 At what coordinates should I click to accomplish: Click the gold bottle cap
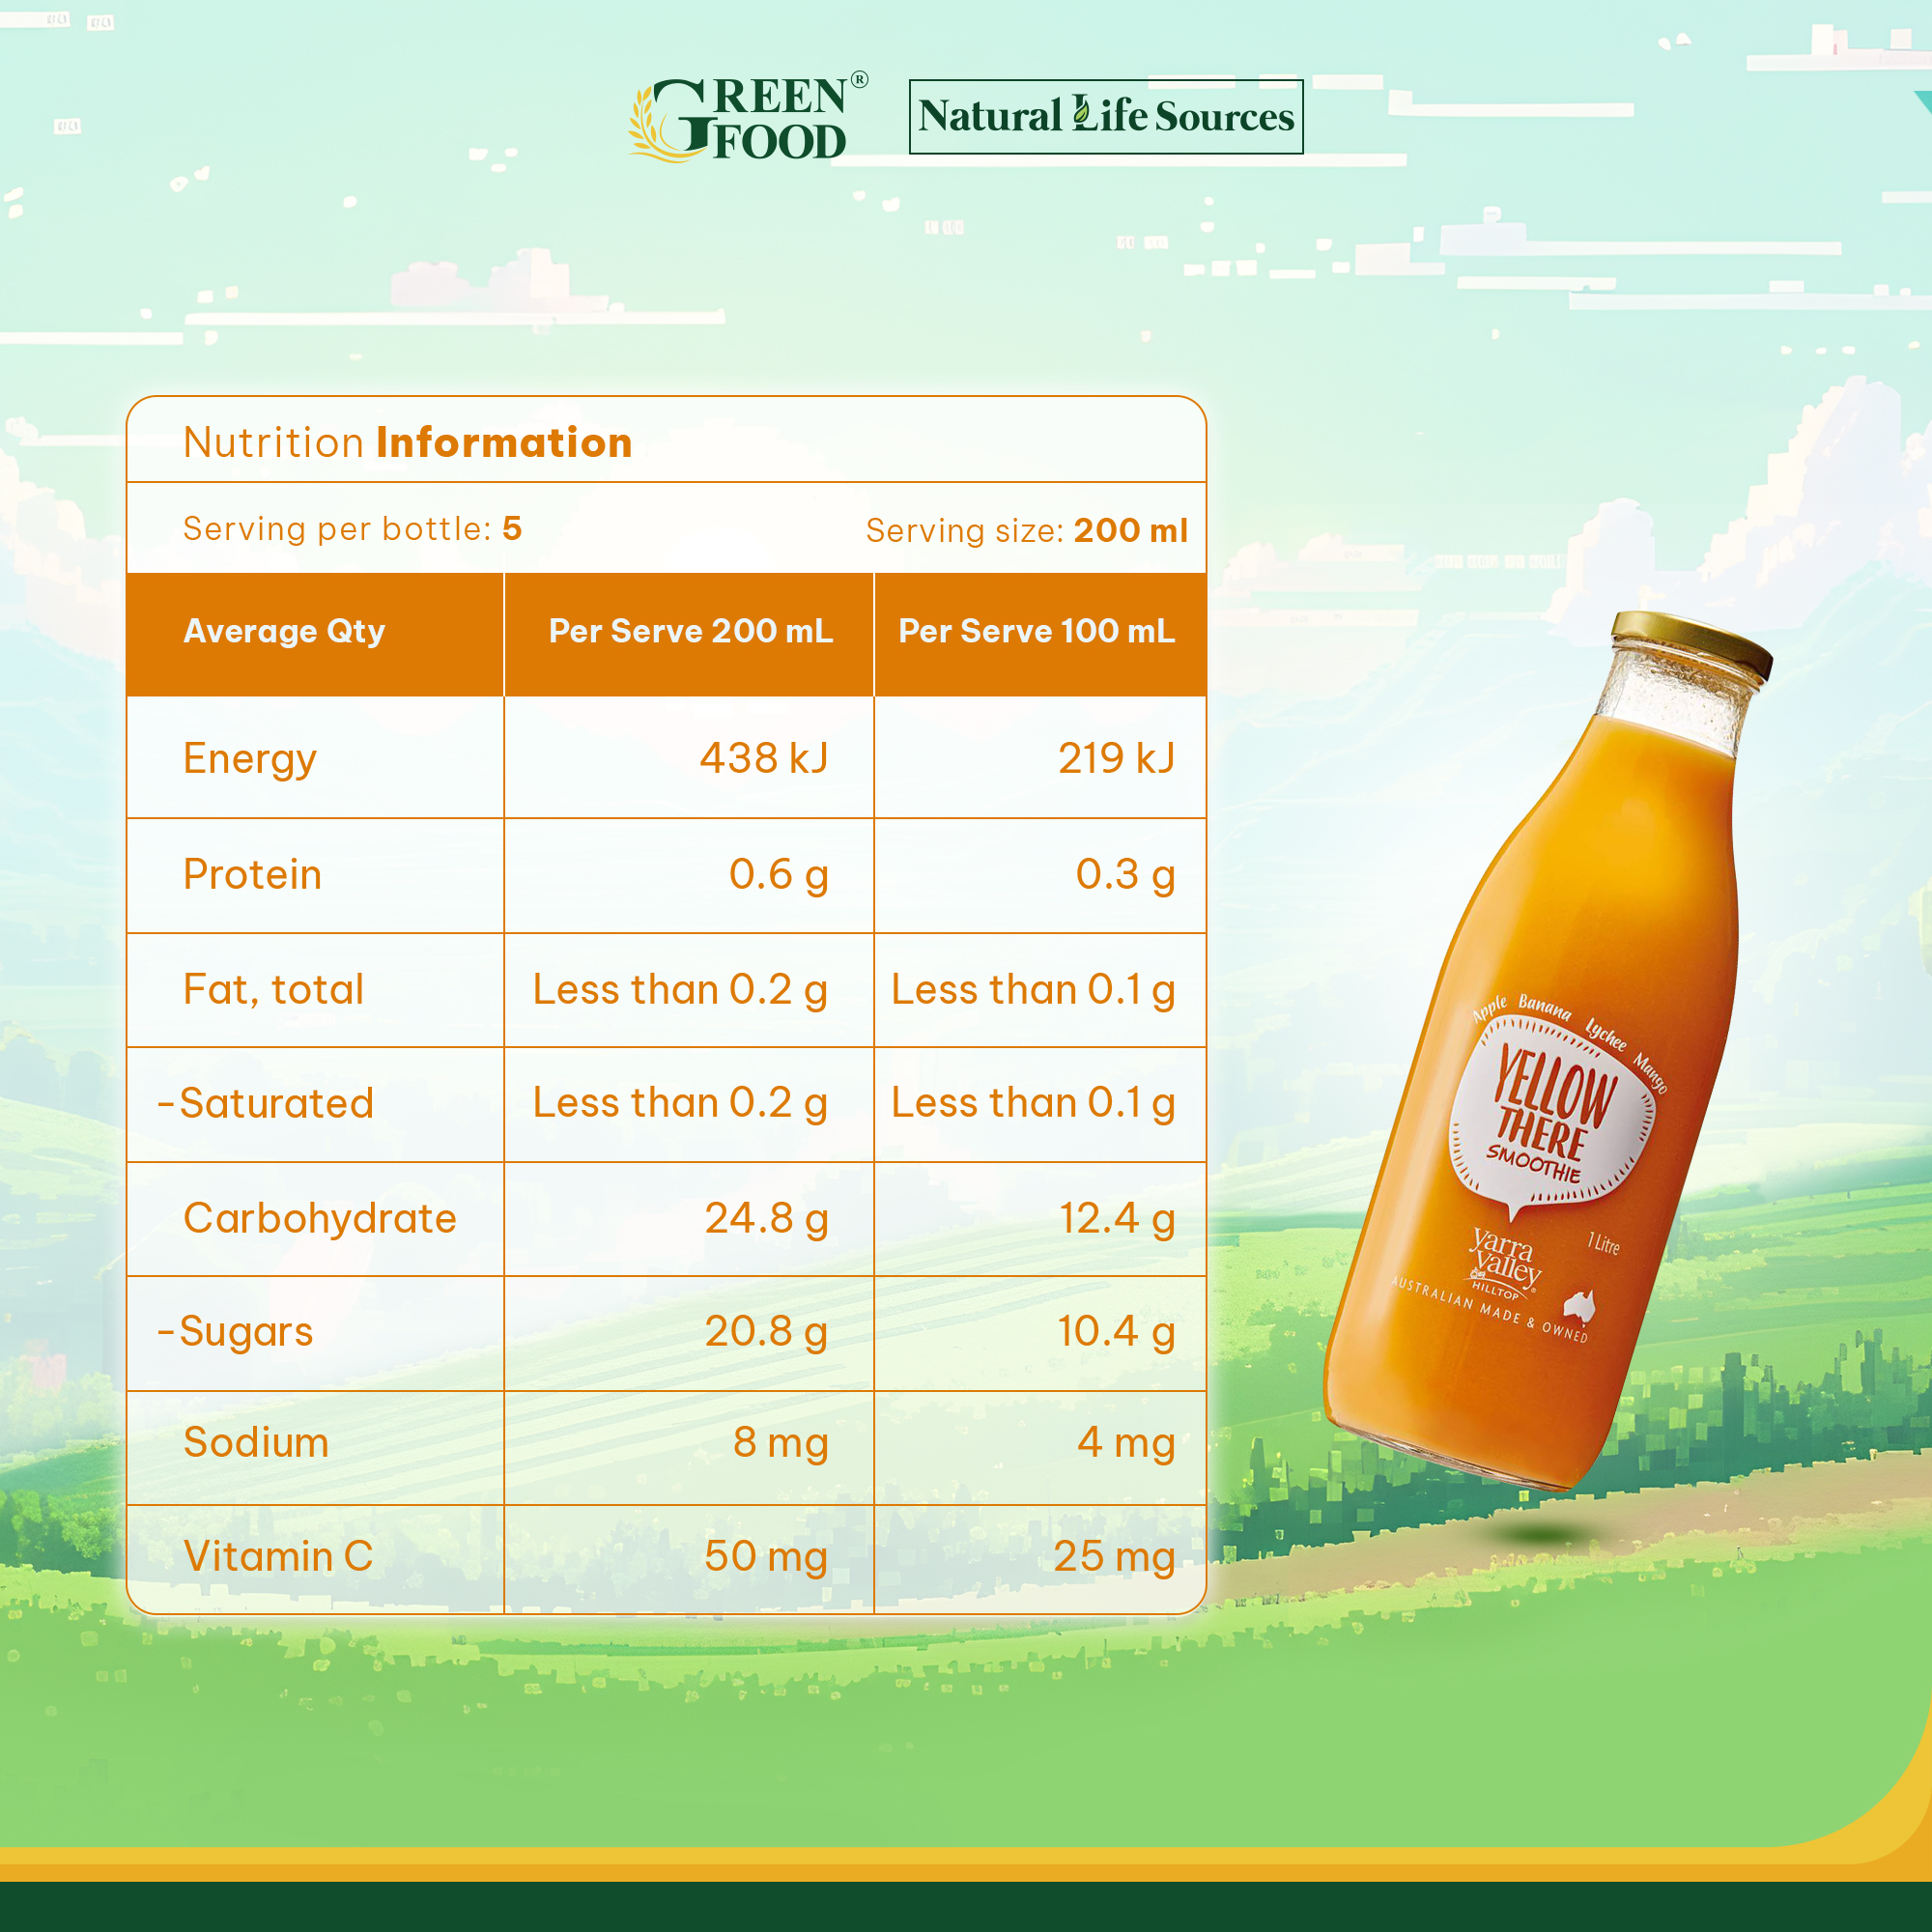coord(1692,644)
